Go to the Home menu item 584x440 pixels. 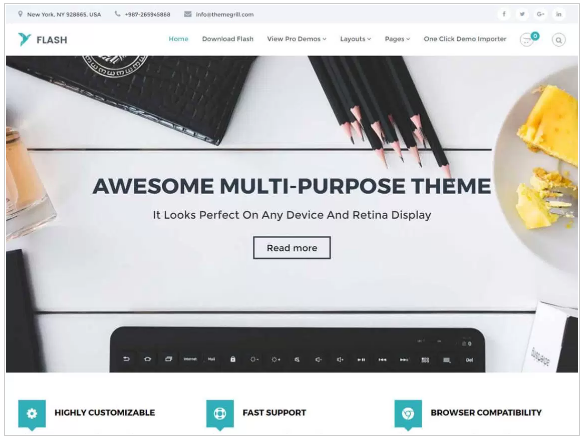(178, 39)
